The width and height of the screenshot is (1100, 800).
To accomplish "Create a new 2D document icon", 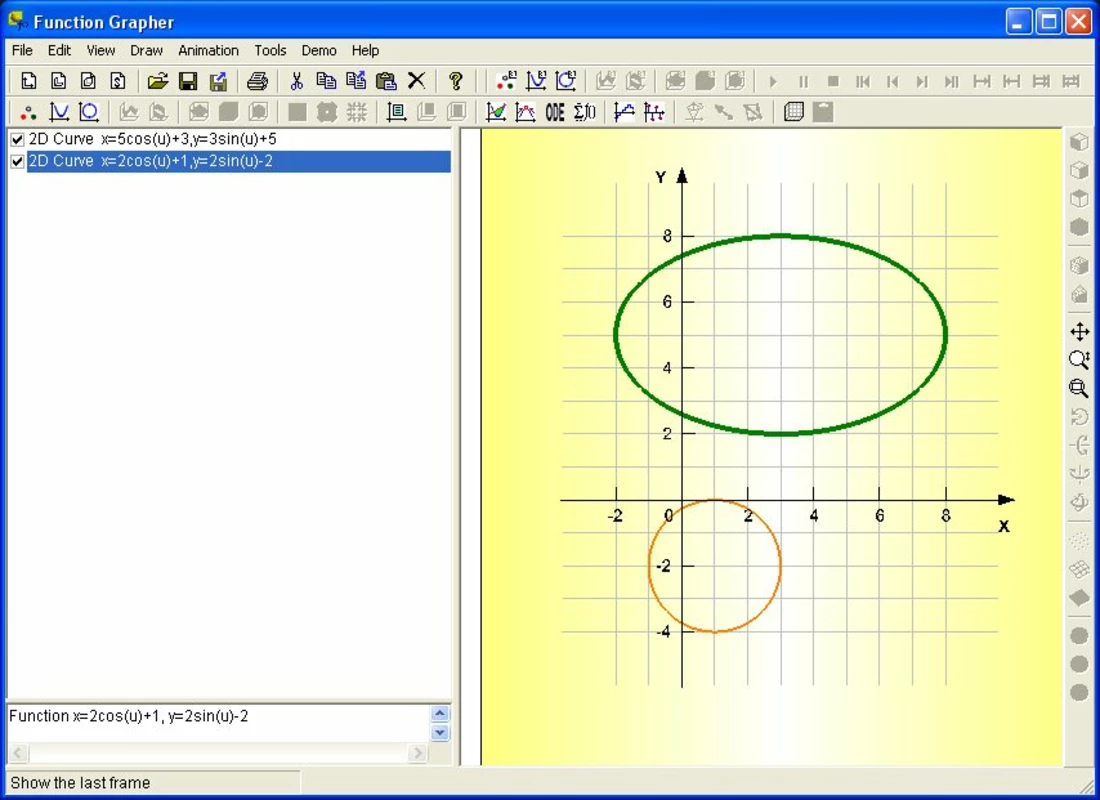I will [x=29, y=81].
